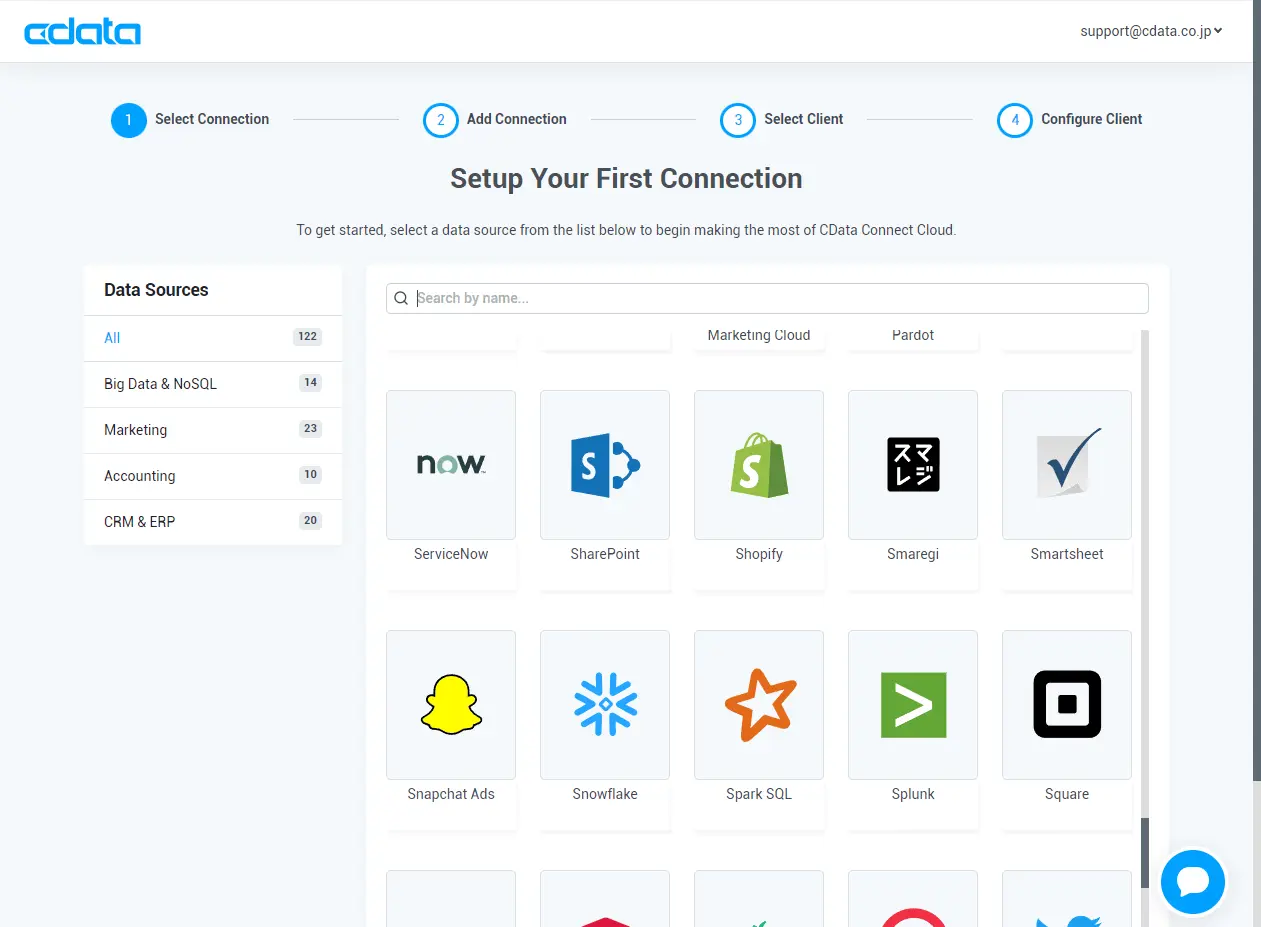Open the Smartsheet checkmark icon
Viewport: 1261px width, 927px height.
click(x=1067, y=464)
